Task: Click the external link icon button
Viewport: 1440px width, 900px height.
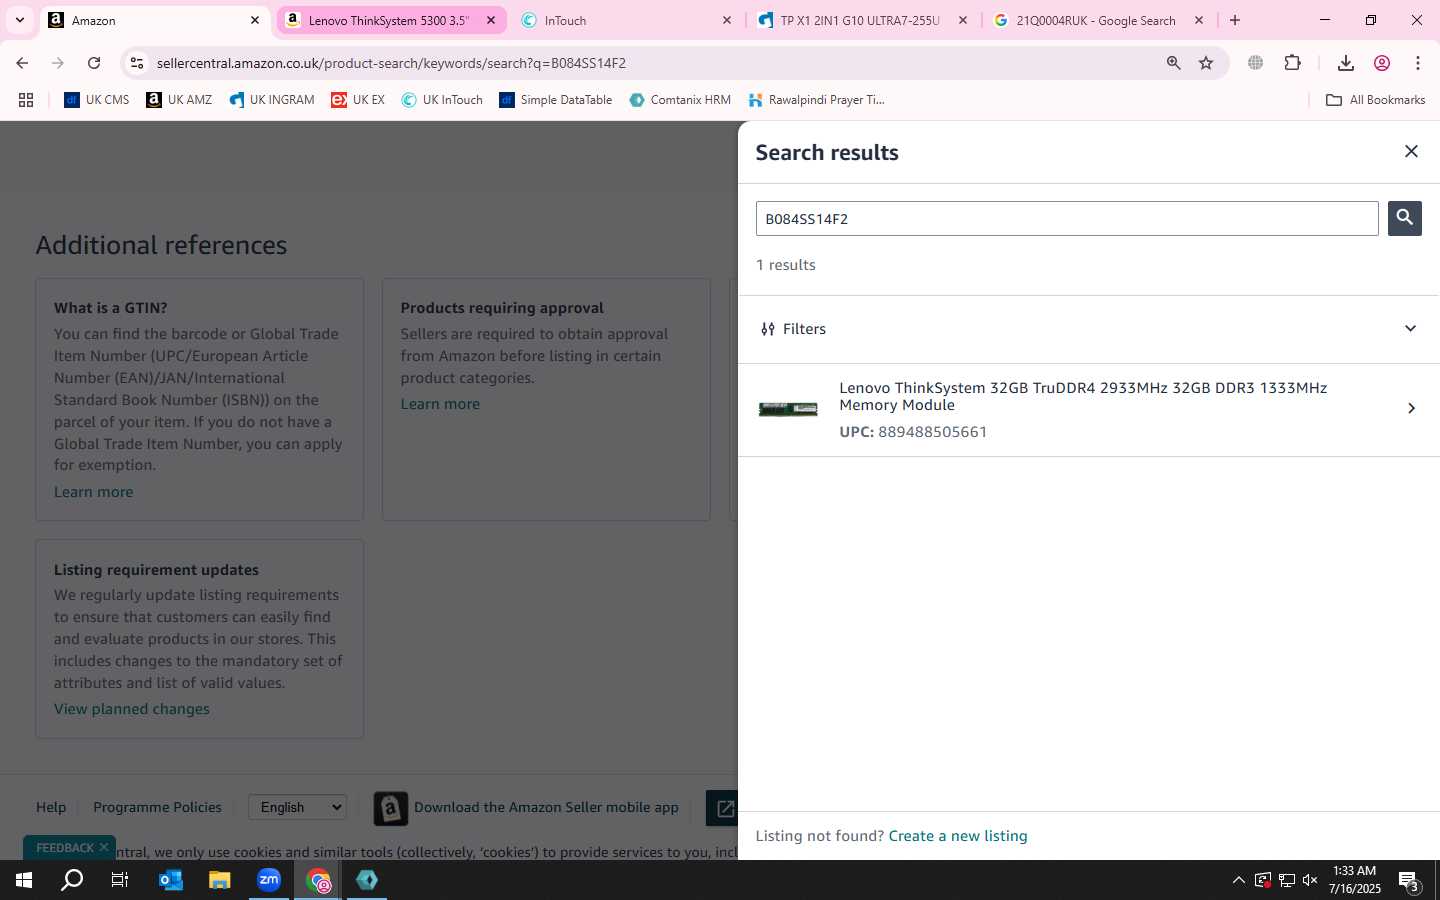Action: pyautogui.click(x=724, y=808)
